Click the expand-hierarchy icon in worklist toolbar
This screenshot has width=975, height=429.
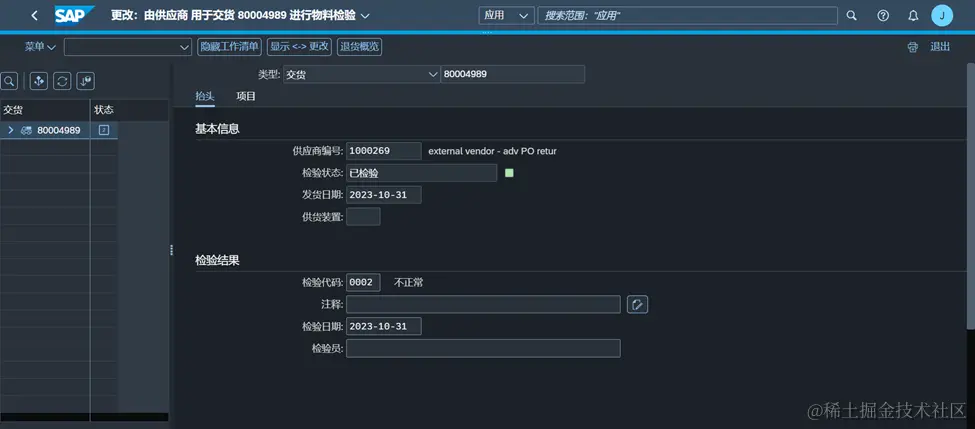click(x=39, y=81)
